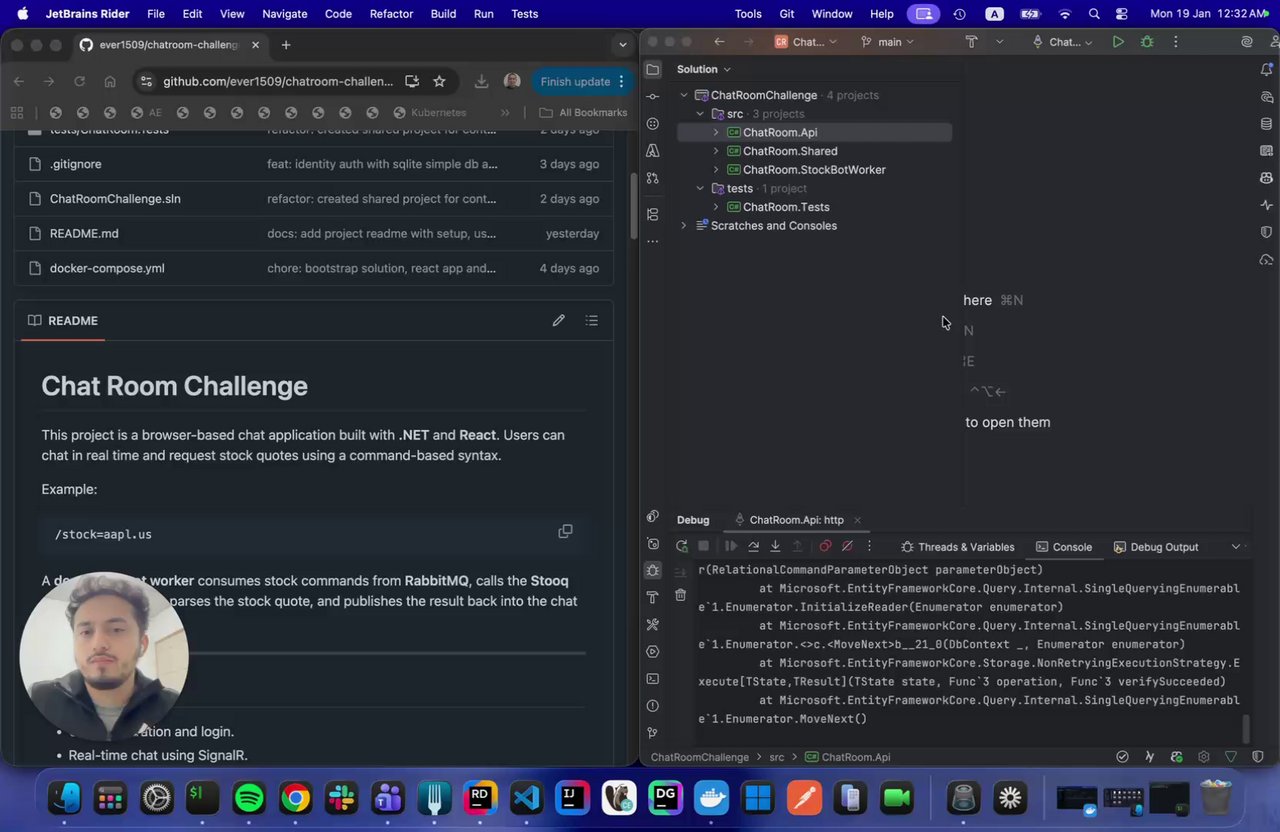Copy the /stock=aapl.us code snippet

(x=565, y=532)
